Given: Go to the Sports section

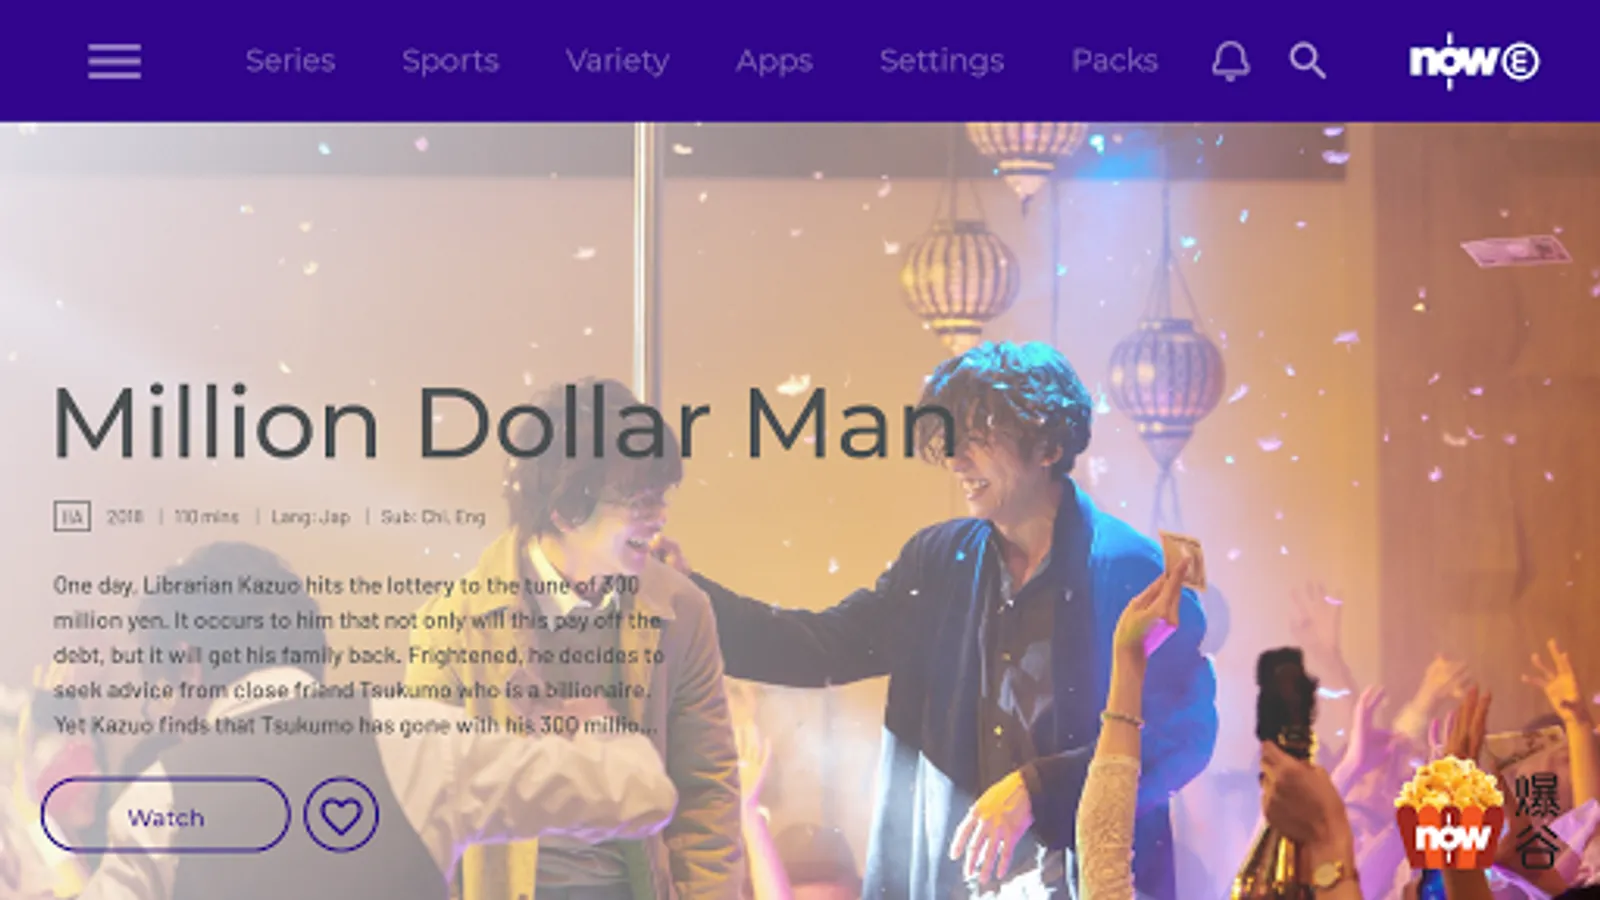Looking at the screenshot, I should [450, 61].
